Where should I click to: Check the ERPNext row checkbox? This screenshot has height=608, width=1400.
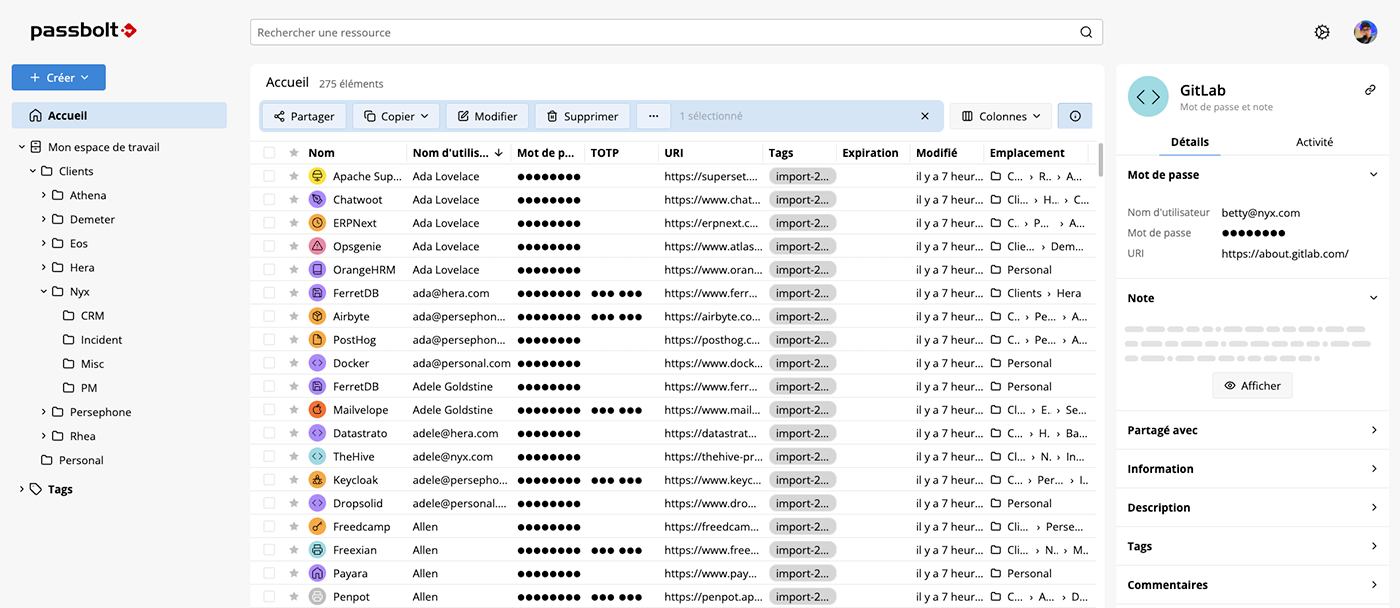coord(269,223)
